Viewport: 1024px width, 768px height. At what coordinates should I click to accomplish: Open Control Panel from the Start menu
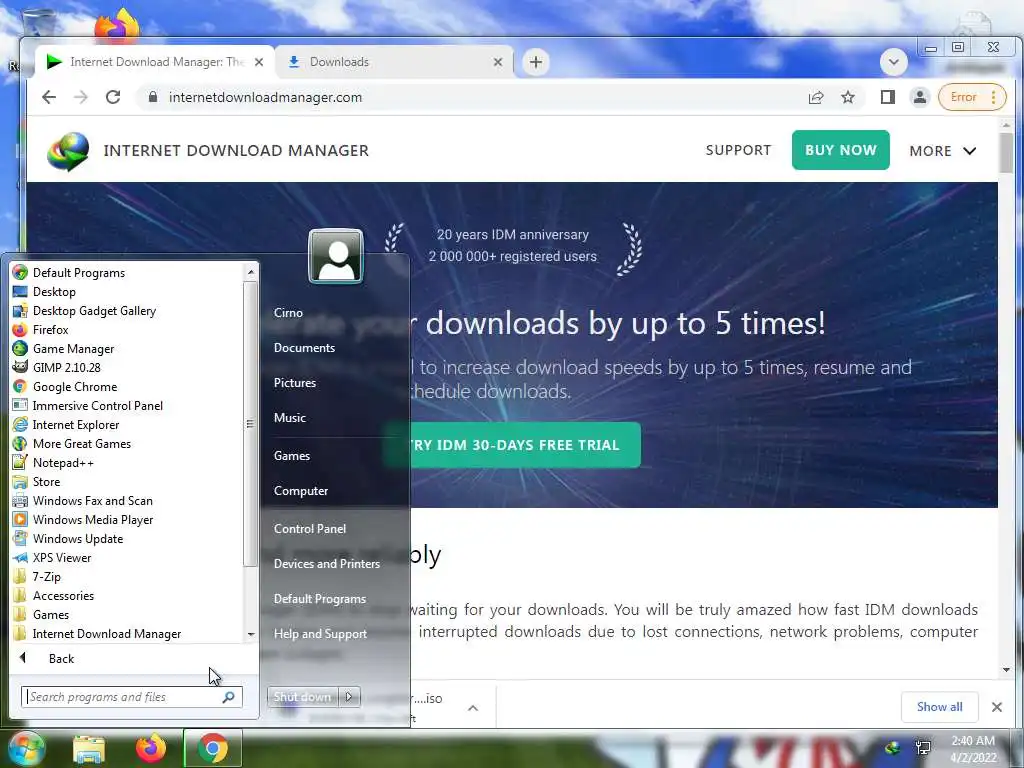(310, 529)
